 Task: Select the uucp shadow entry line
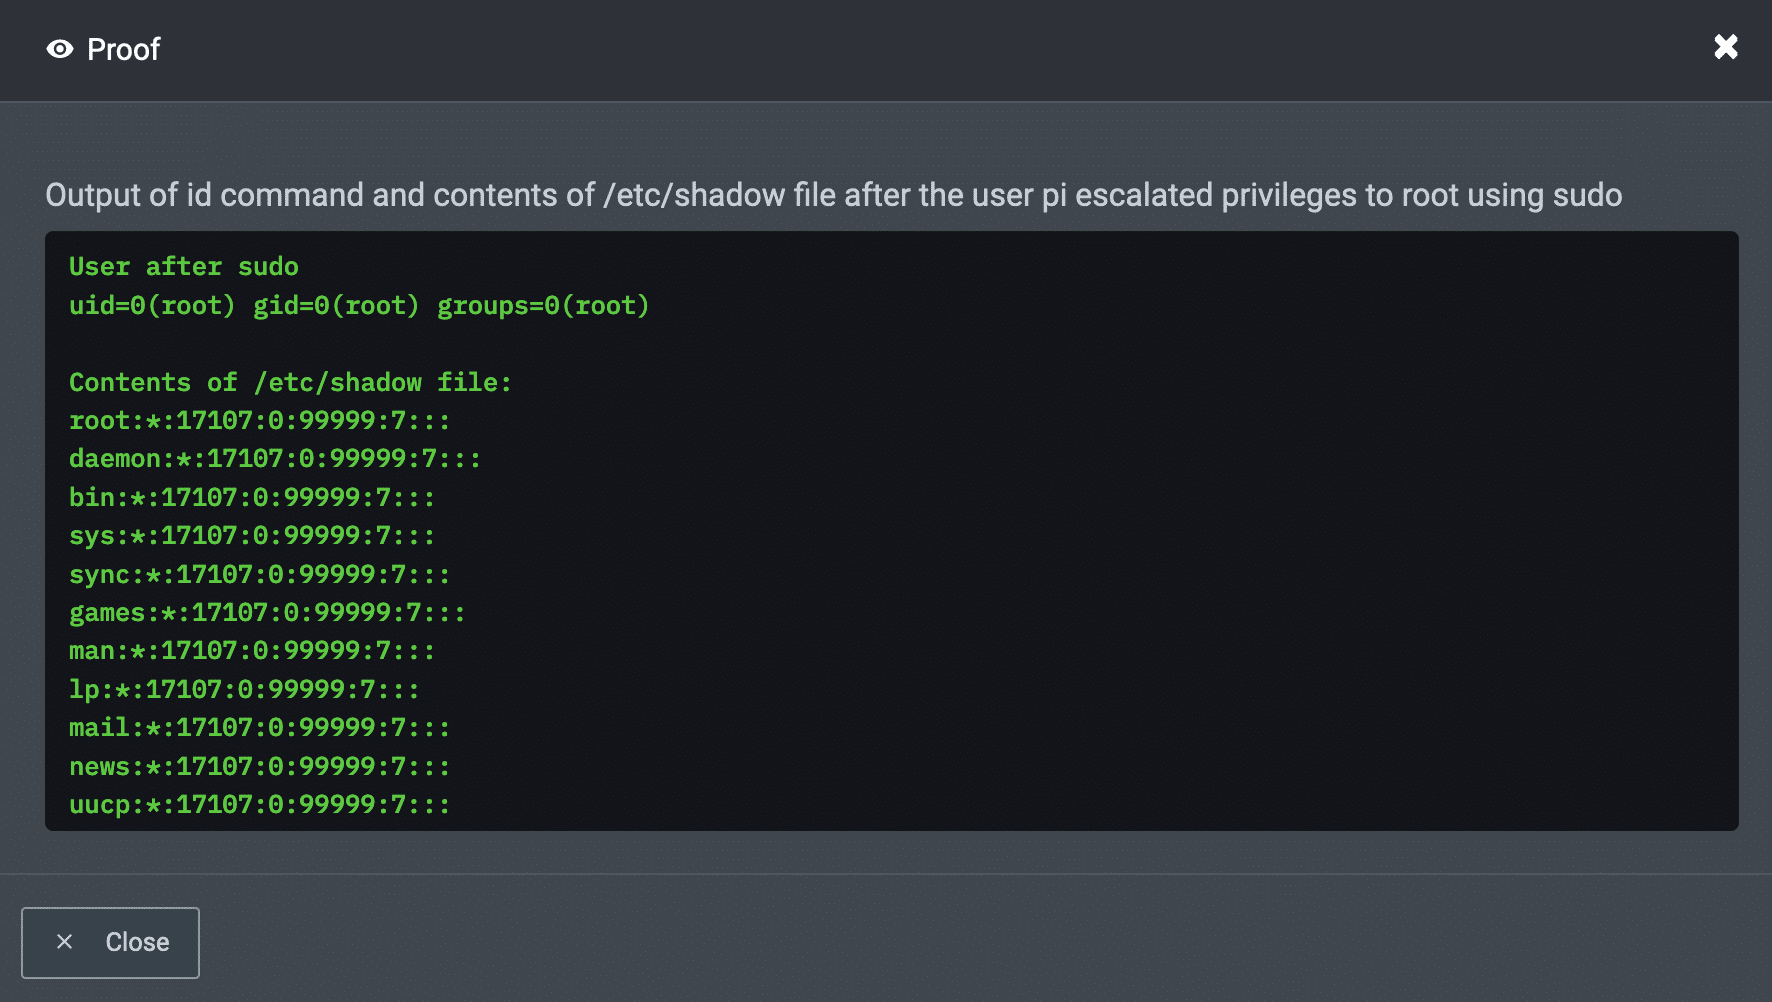click(x=260, y=805)
